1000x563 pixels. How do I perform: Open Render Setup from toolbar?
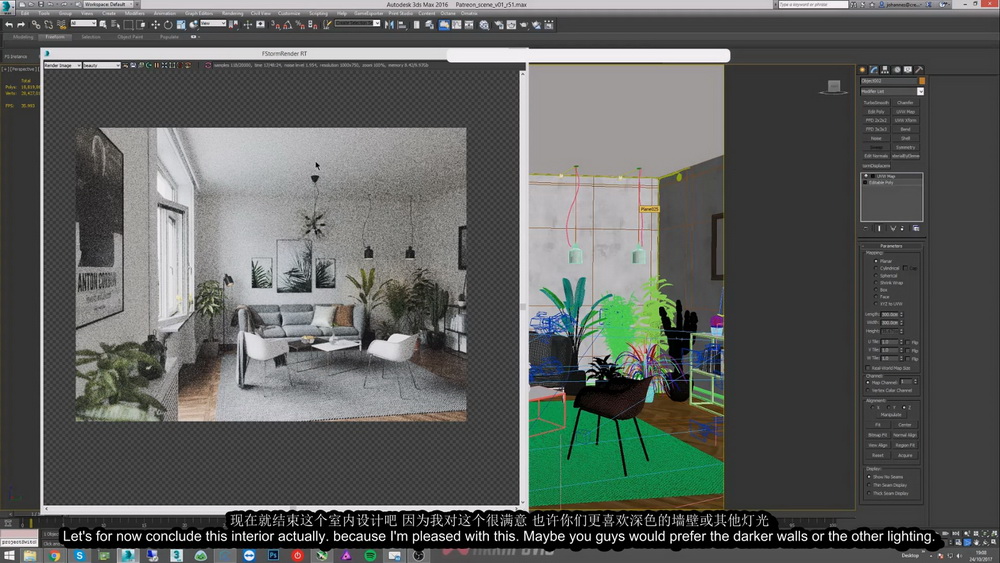point(498,25)
